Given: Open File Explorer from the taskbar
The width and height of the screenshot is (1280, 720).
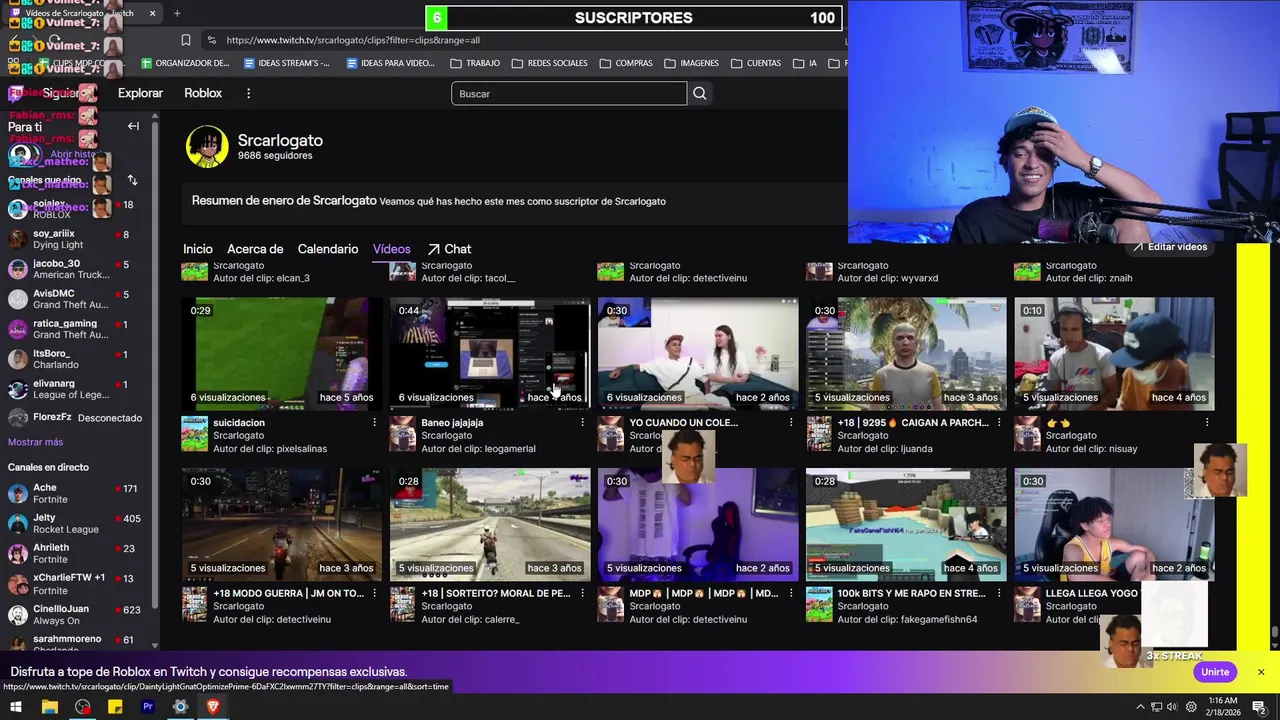Looking at the screenshot, I should click(49, 707).
